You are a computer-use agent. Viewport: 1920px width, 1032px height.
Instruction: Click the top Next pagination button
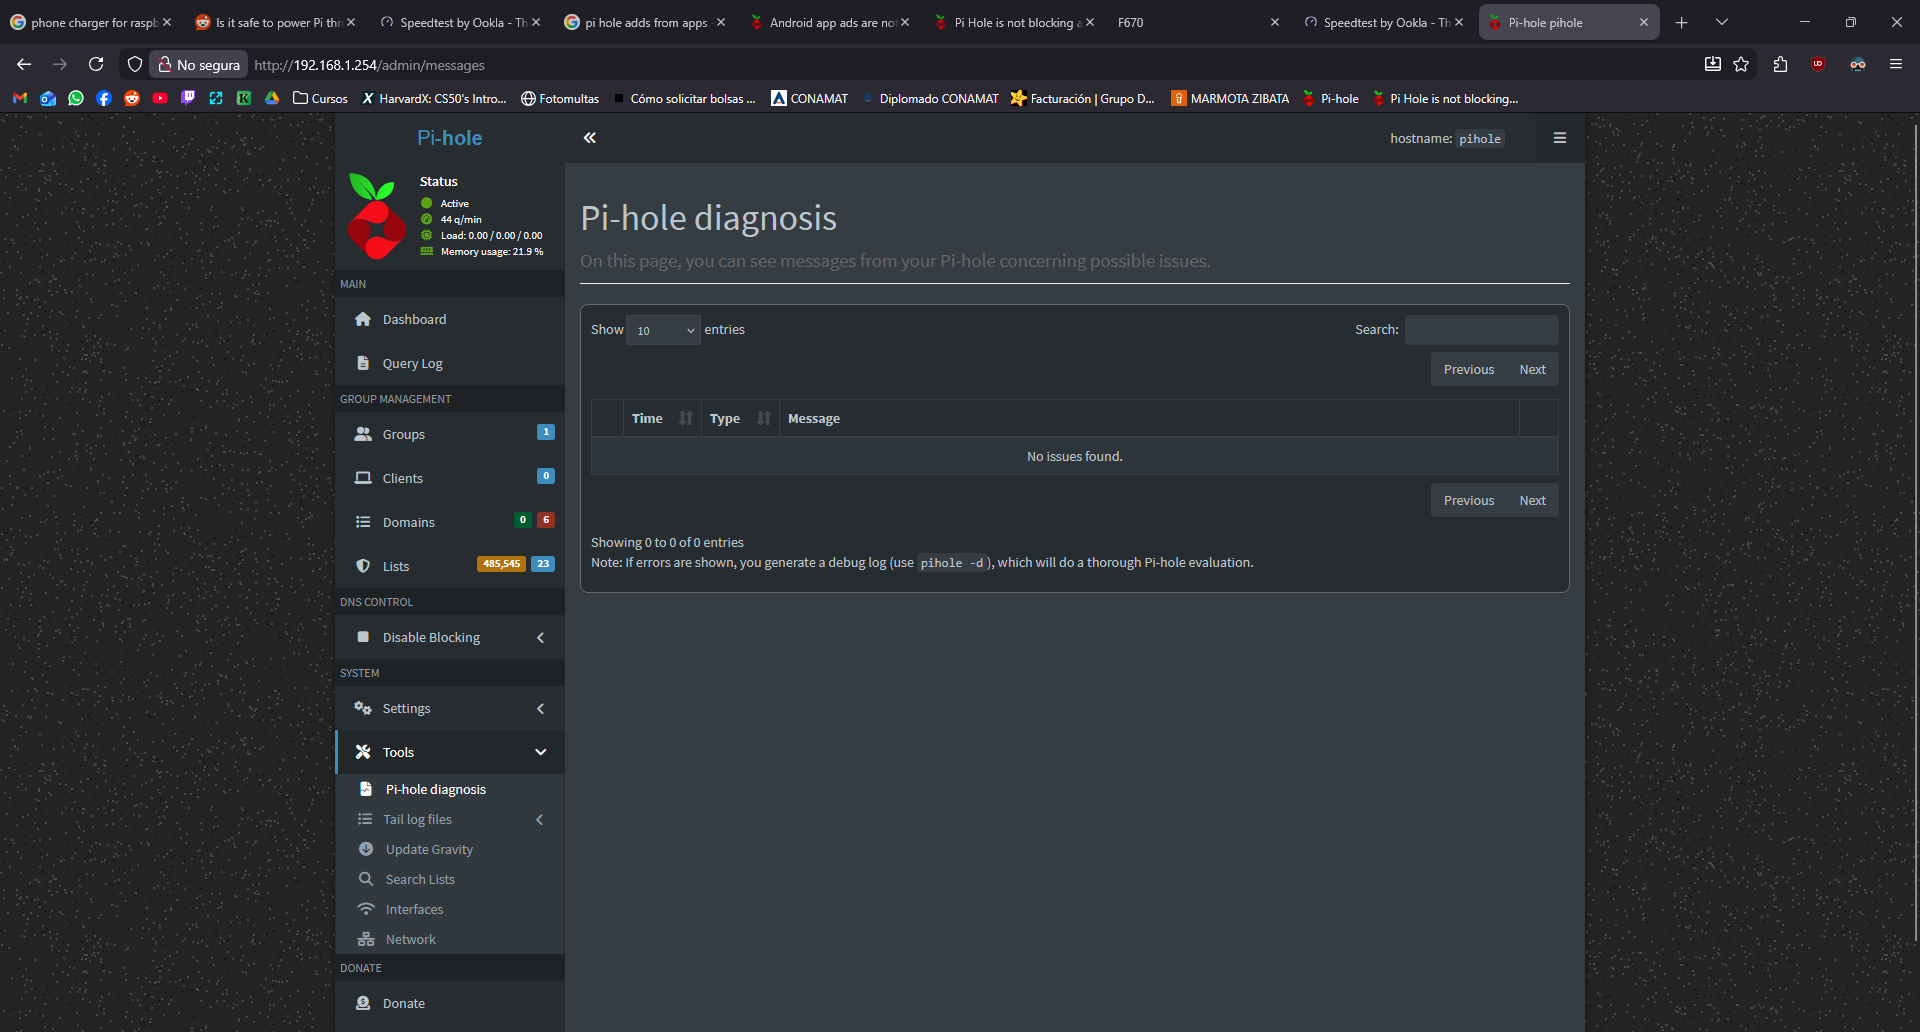click(x=1532, y=370)
